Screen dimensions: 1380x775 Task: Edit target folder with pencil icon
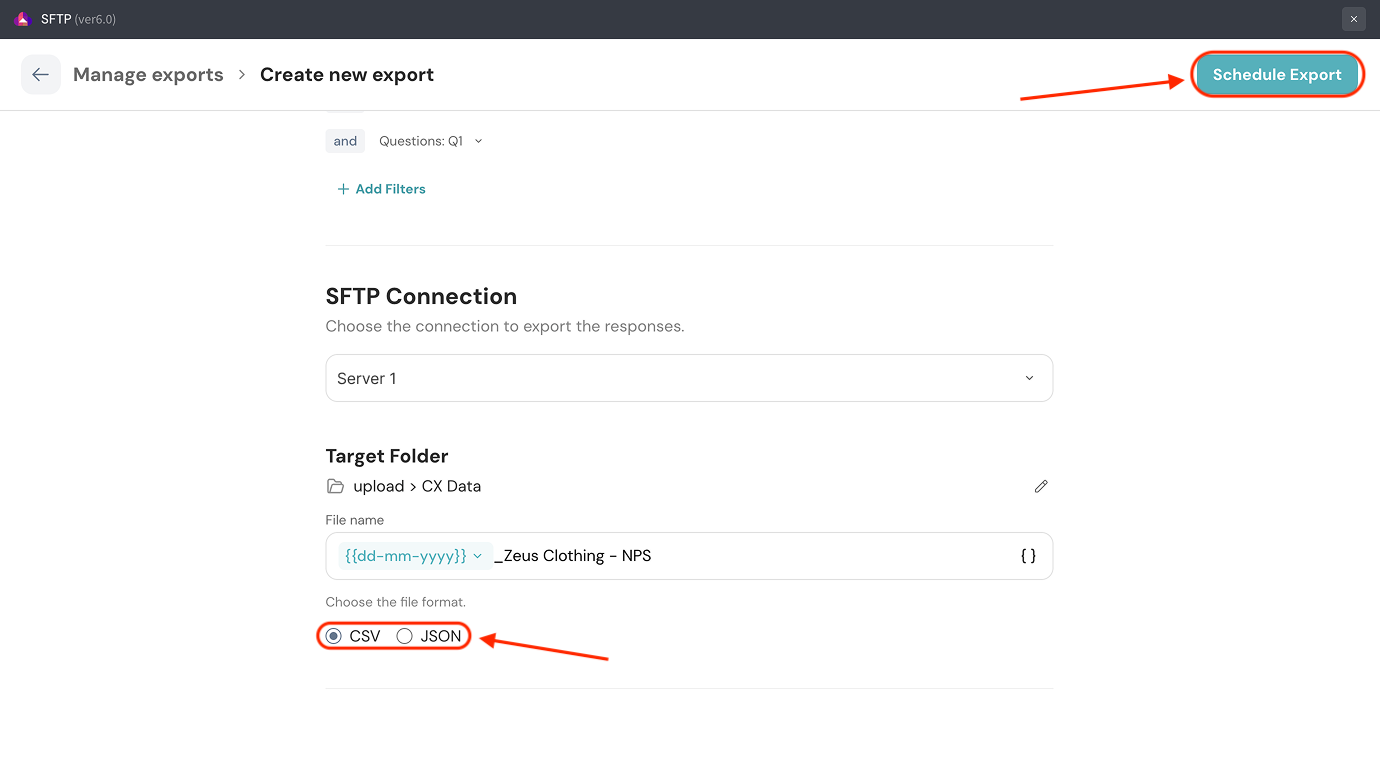click(x=1040, y=487)
